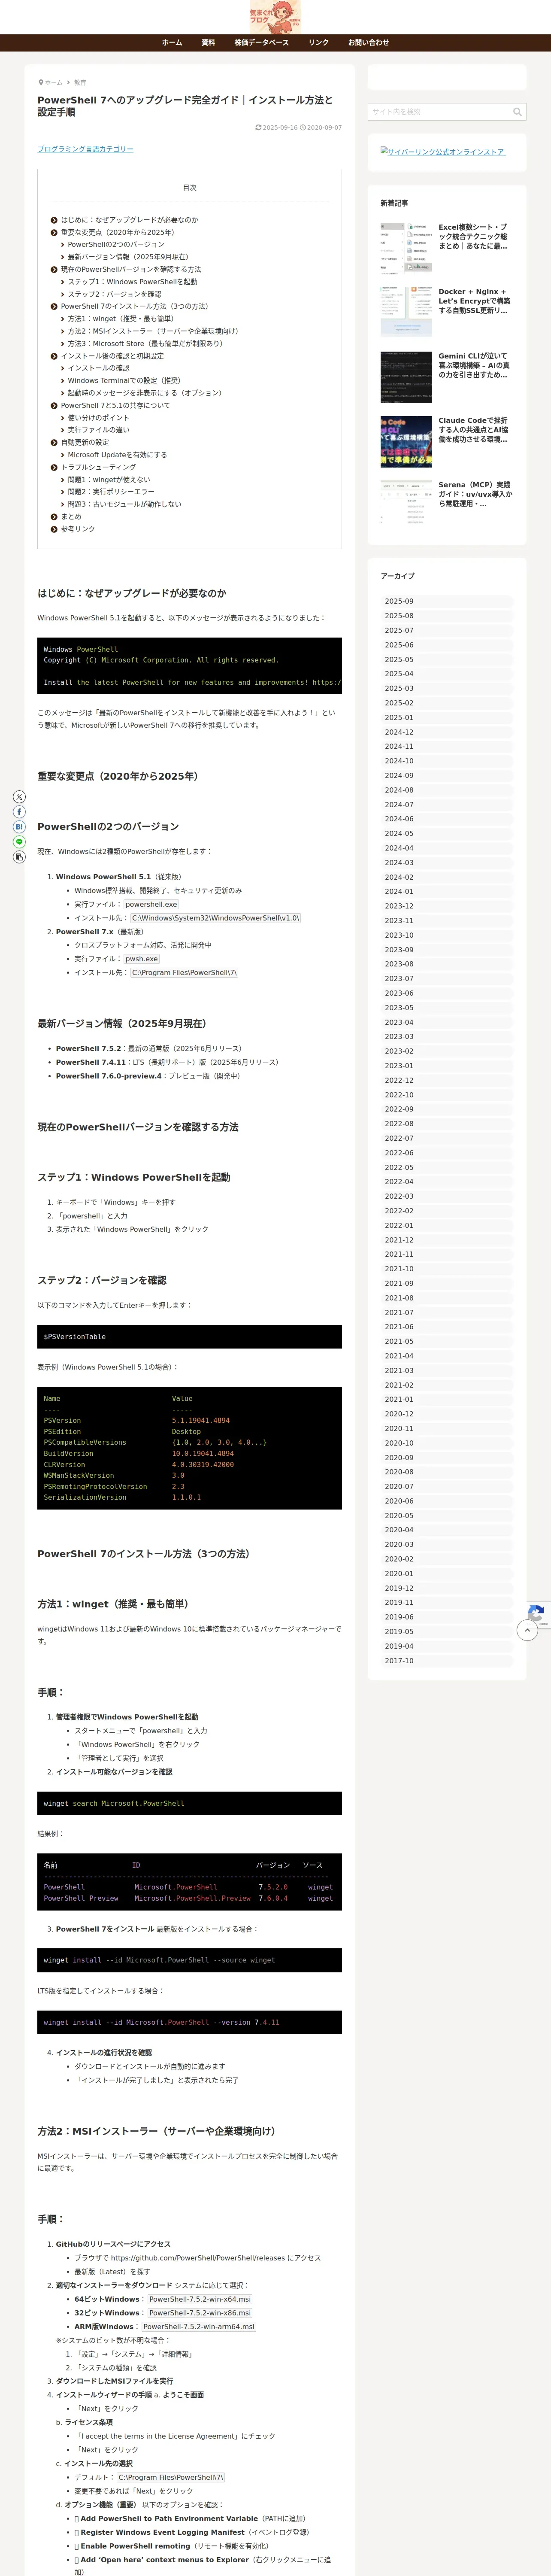The height and width of the screenshot is (2576, 551).
Task: Open the Gemini CLI article thumbnail
Action: pyautogui.click(x=406, y=377)
